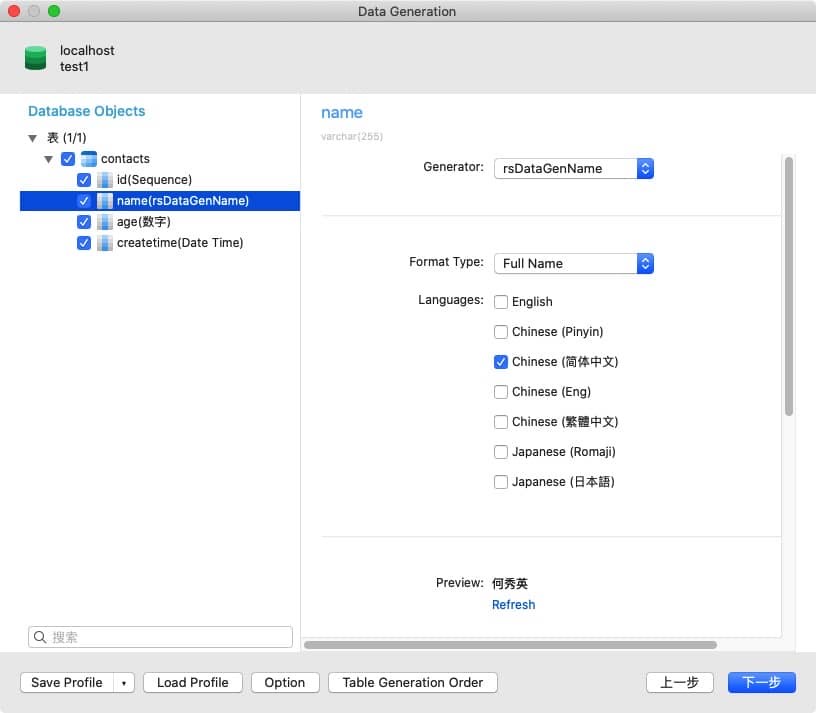This screenshot has height=713, width=816.
Task: Proceed with 下一步 button
Action: [x=761, y=683]
